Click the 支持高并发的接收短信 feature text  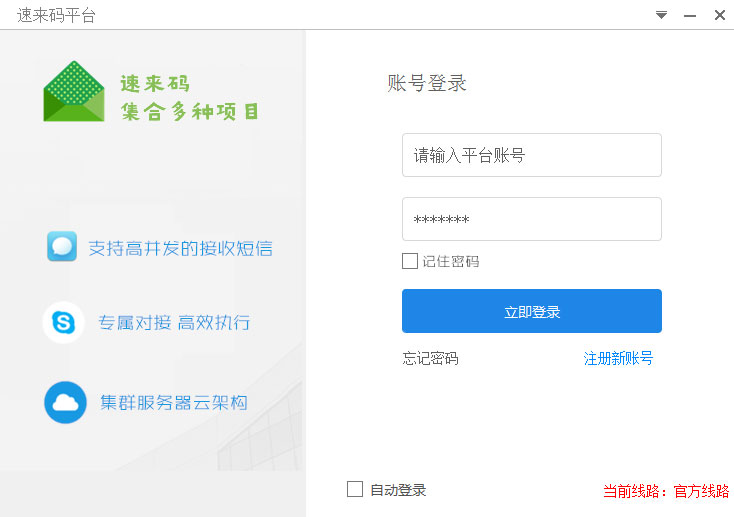(180, 248)
